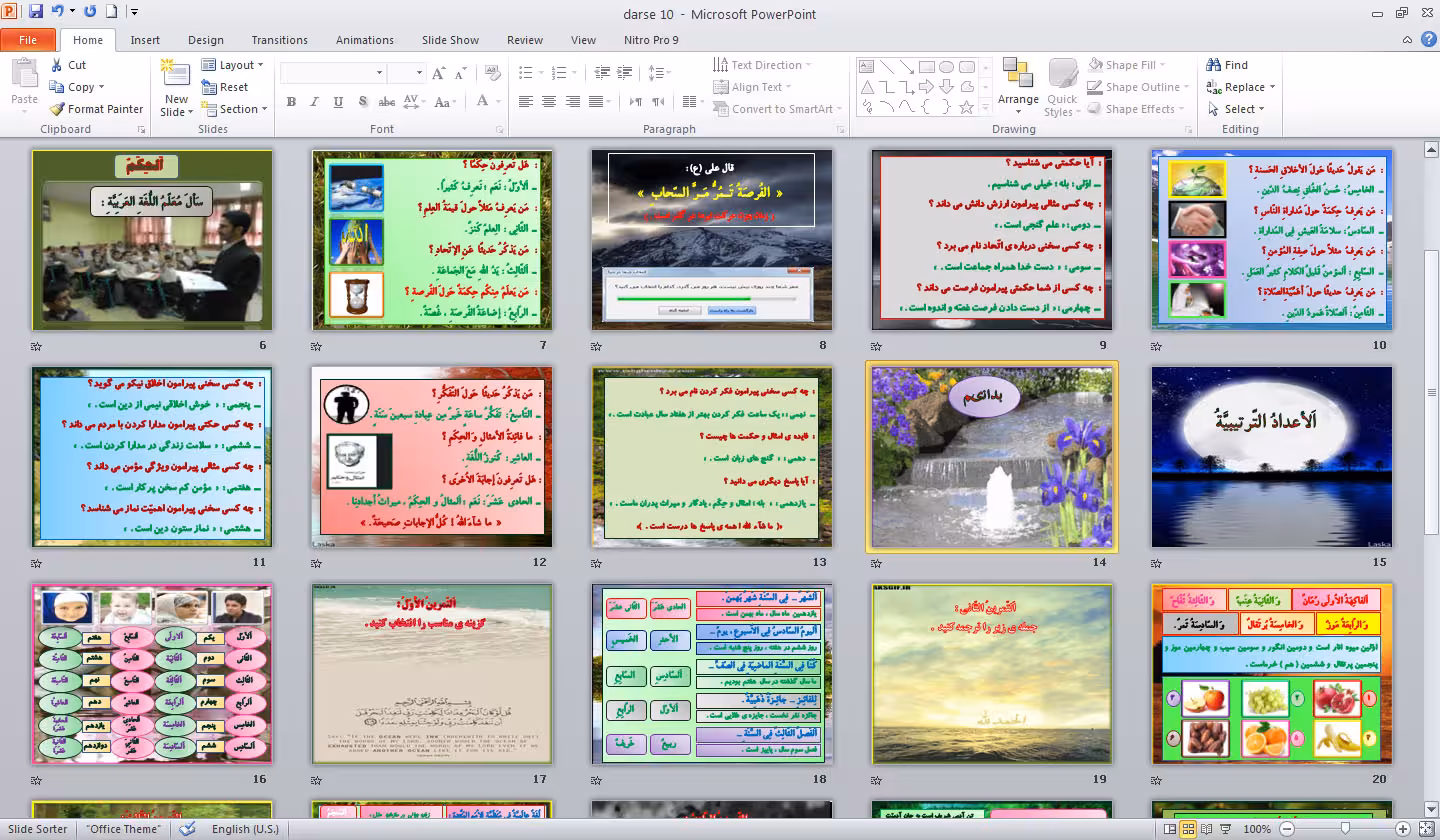Start Slide Show from status bar icon

[1226, 829]
